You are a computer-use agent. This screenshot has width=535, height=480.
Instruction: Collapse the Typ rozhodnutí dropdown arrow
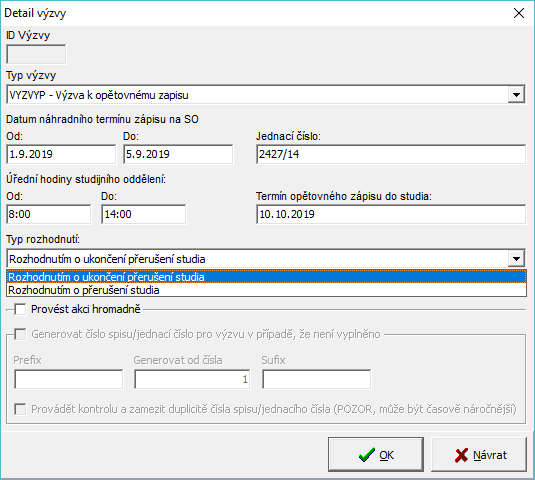(516, 259)
